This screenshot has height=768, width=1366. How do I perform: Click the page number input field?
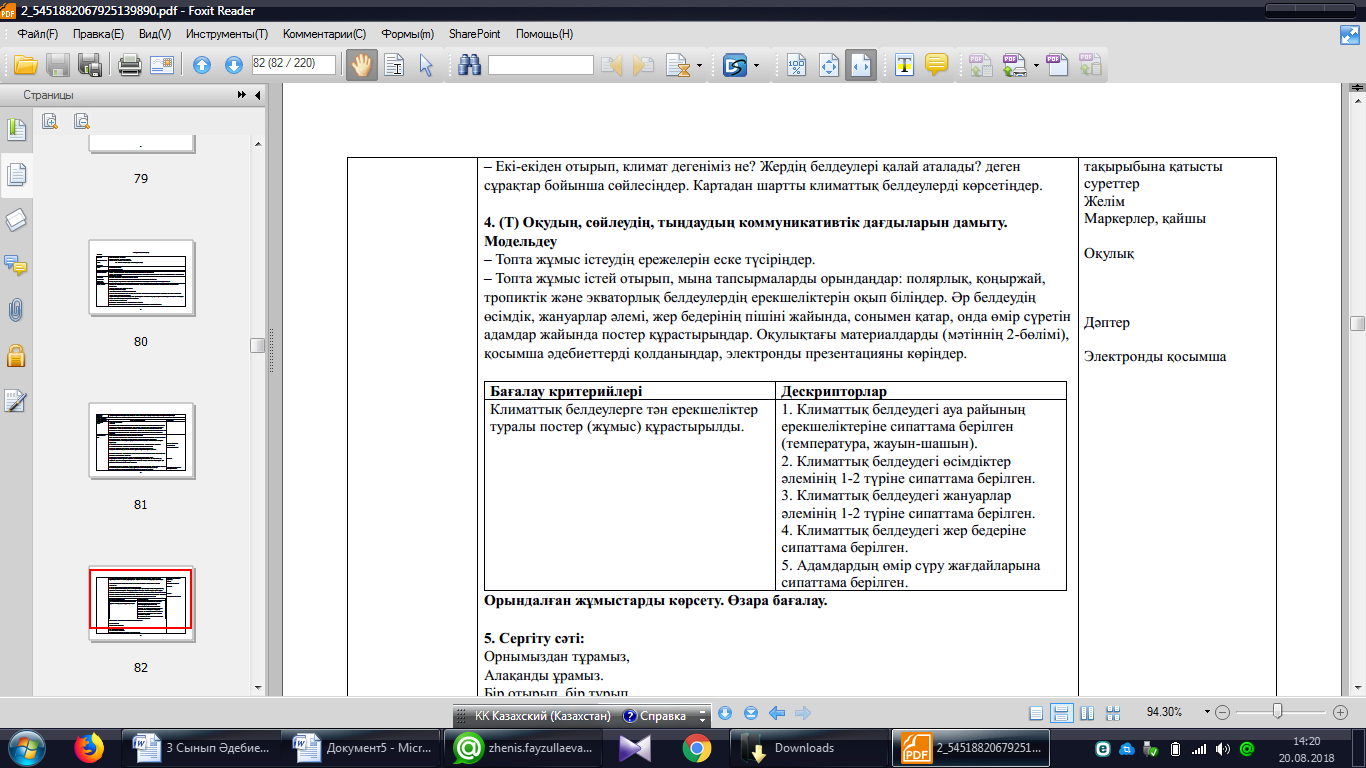tap(294, 64)
